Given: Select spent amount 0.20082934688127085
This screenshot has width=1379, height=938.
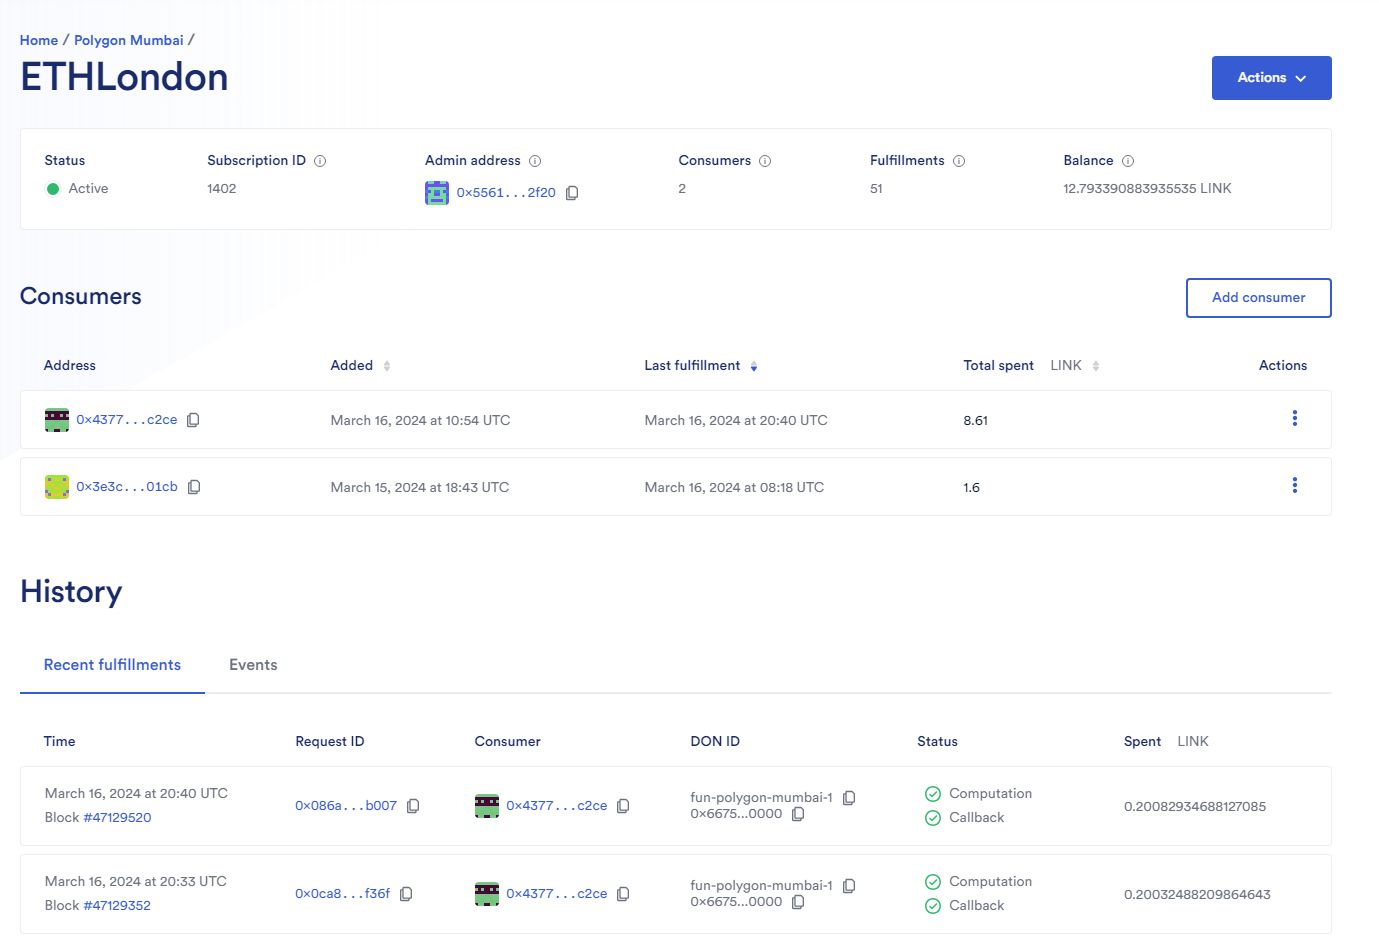Looking at the screenshot, I should [x=1195, y=807].
